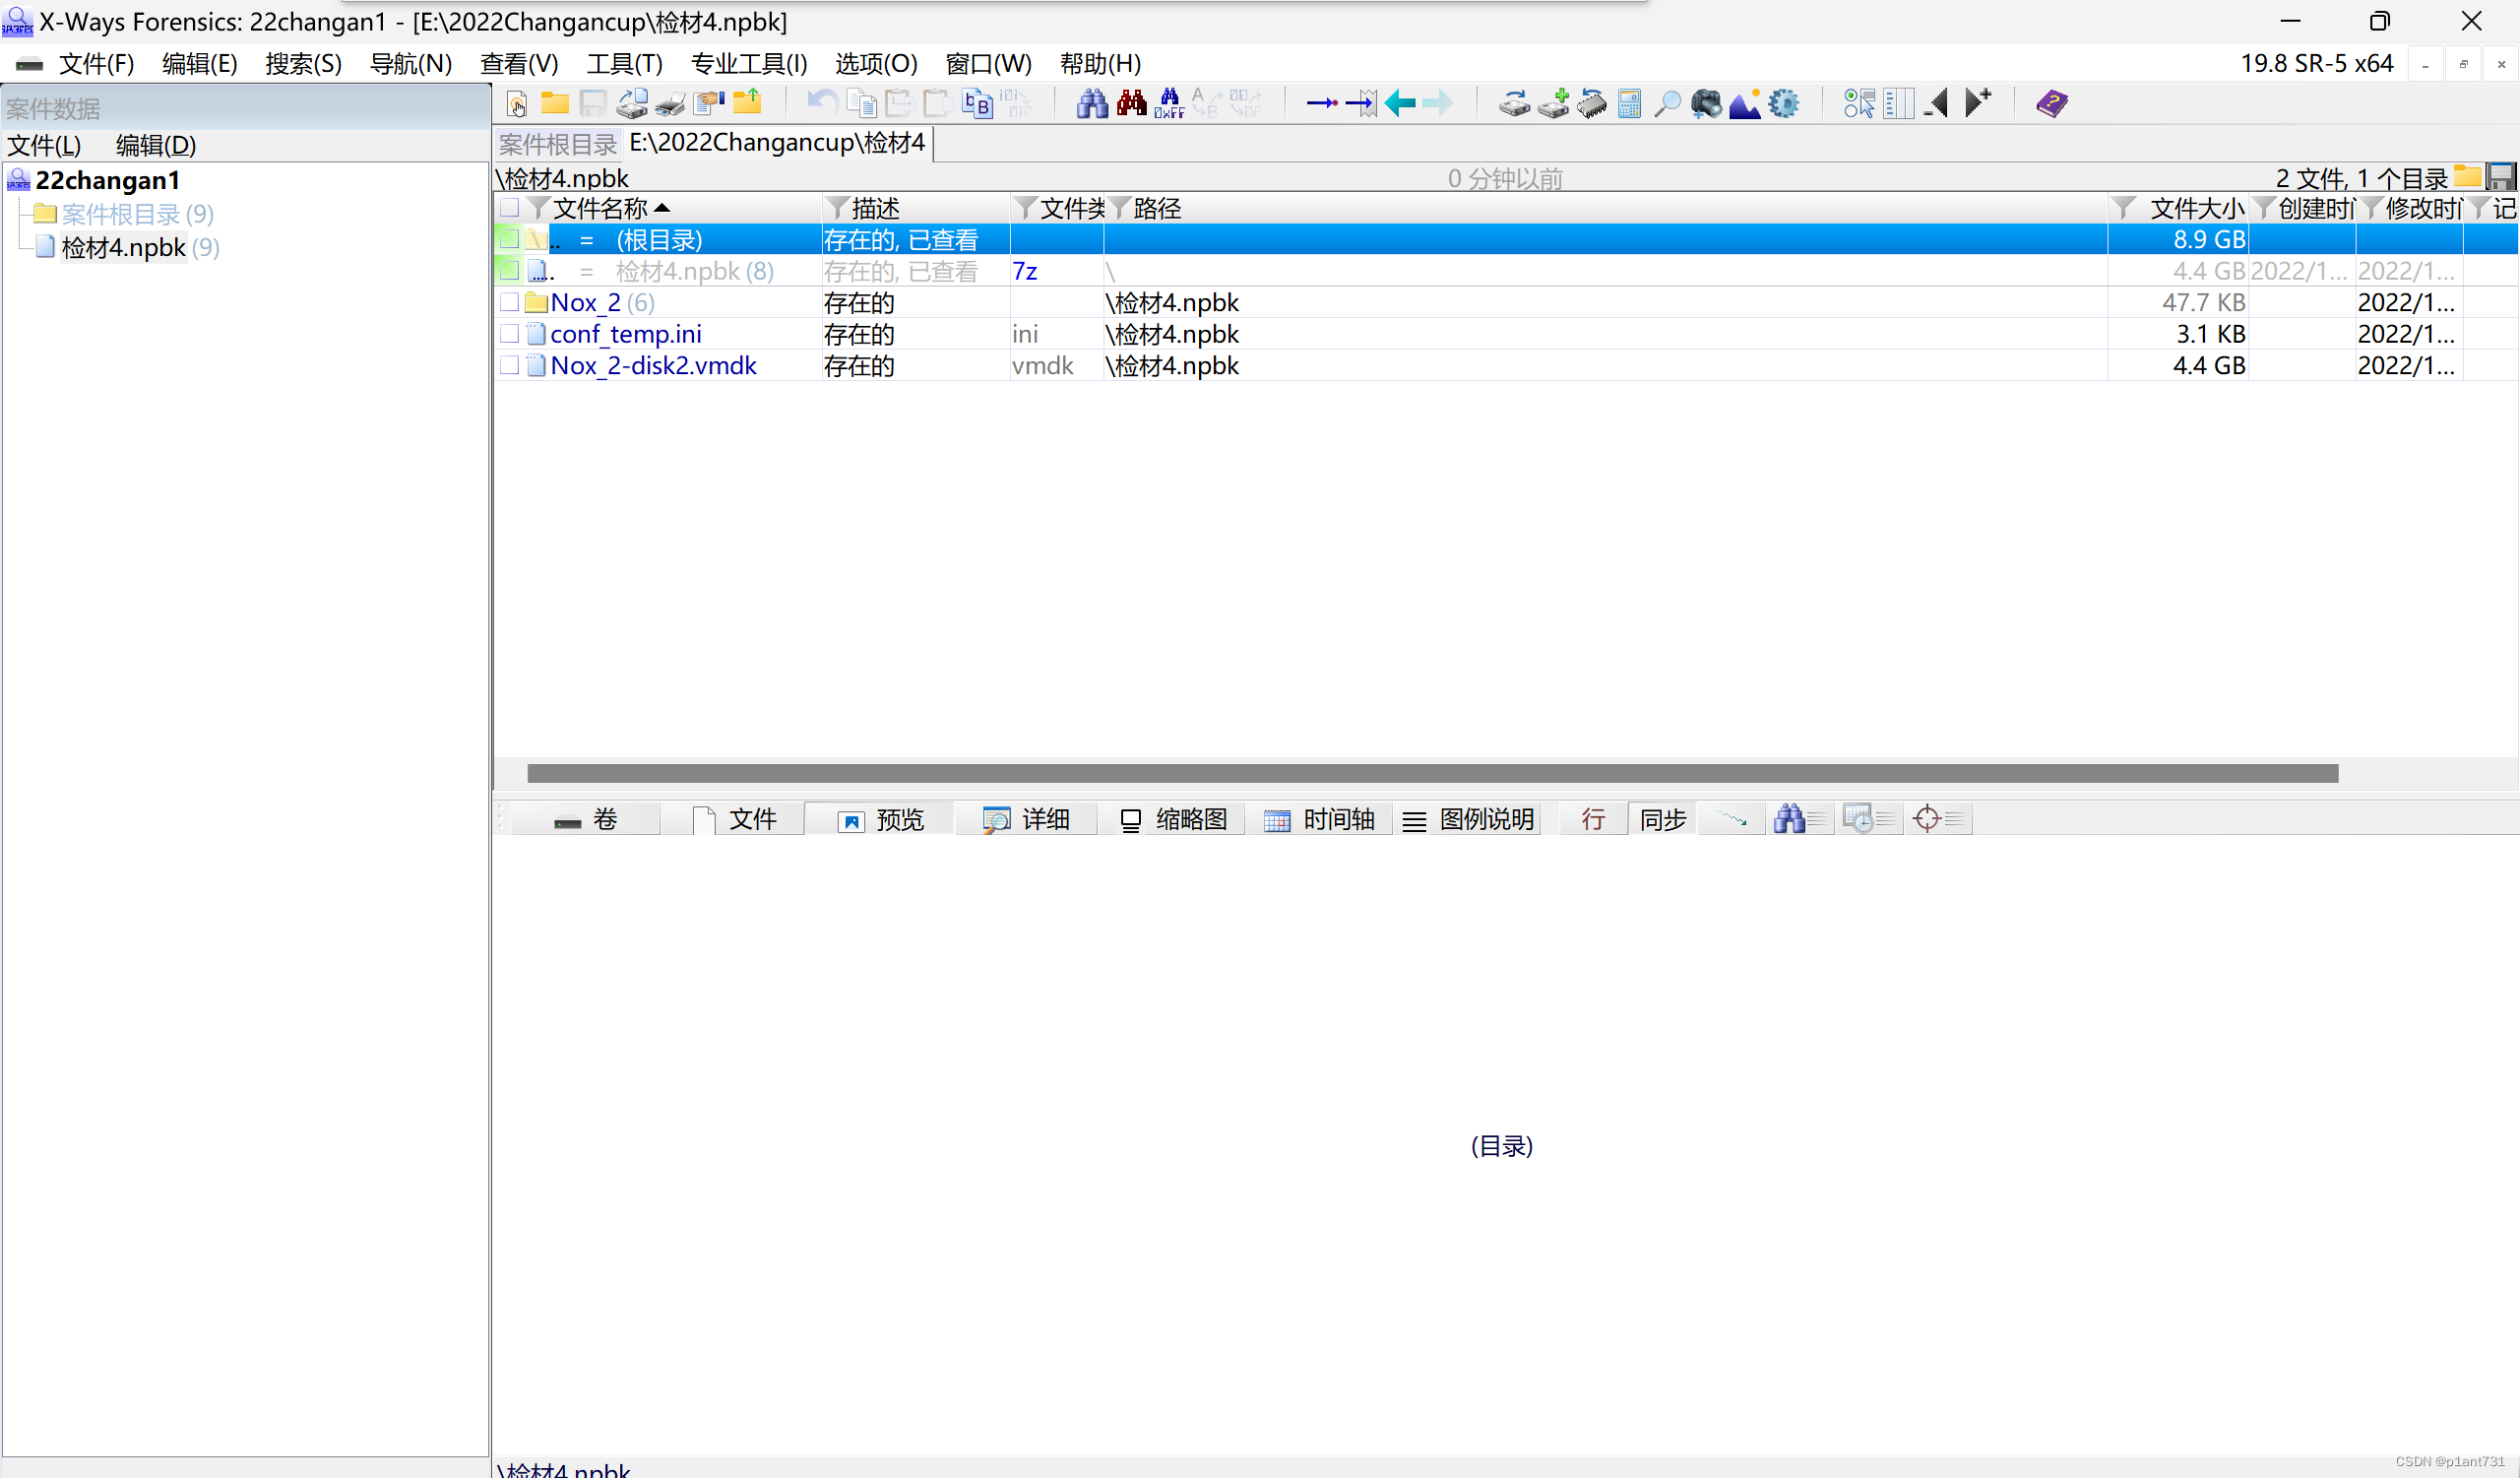Click the Open Disk drive icon
The width and height of the screenshot is (2520, 1478).
pos(1514,103)
